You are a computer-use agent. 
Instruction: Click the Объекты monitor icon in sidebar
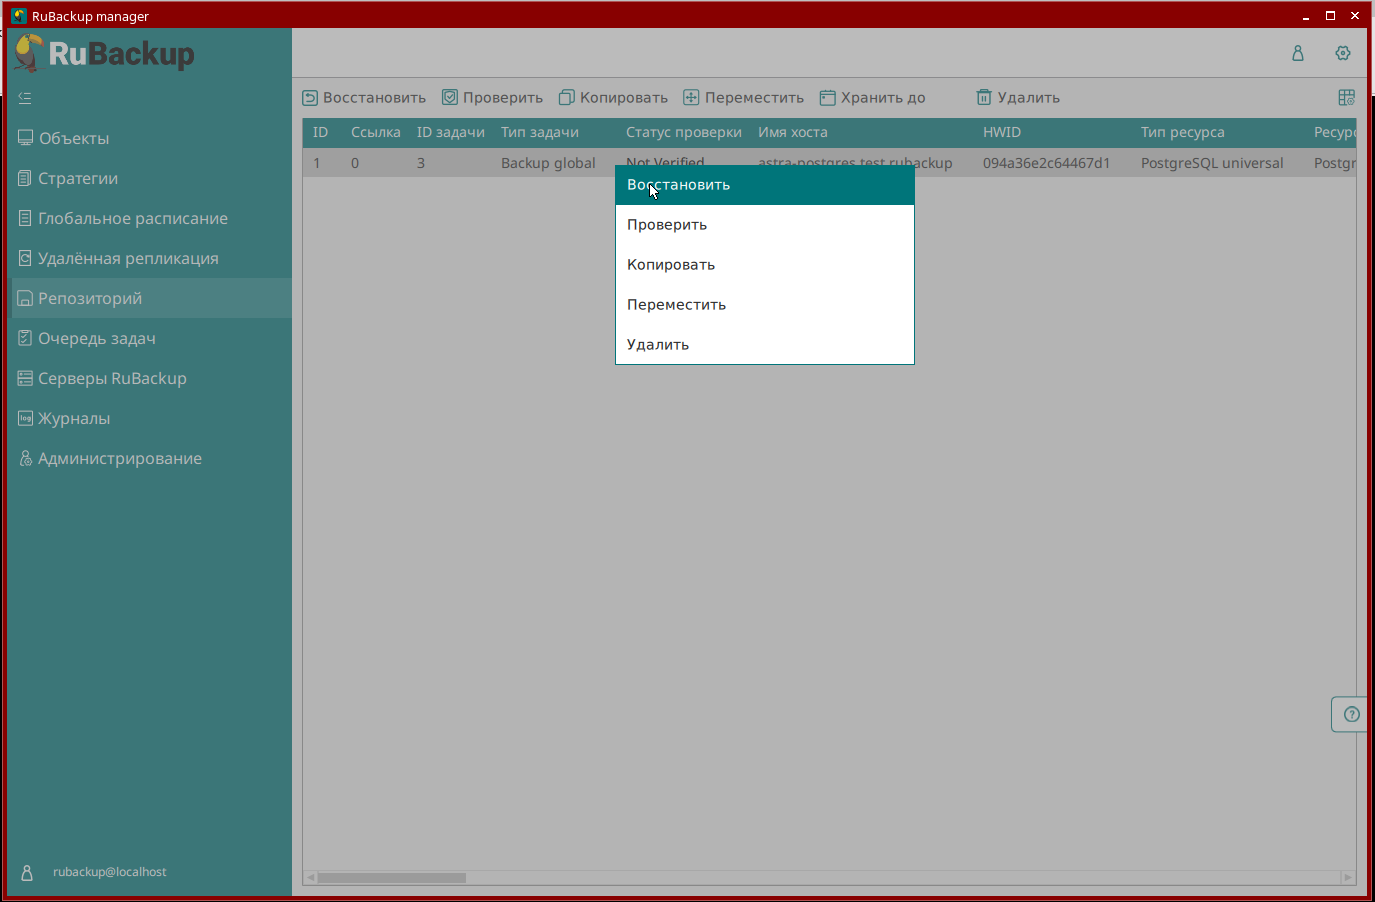pos(26,138)
